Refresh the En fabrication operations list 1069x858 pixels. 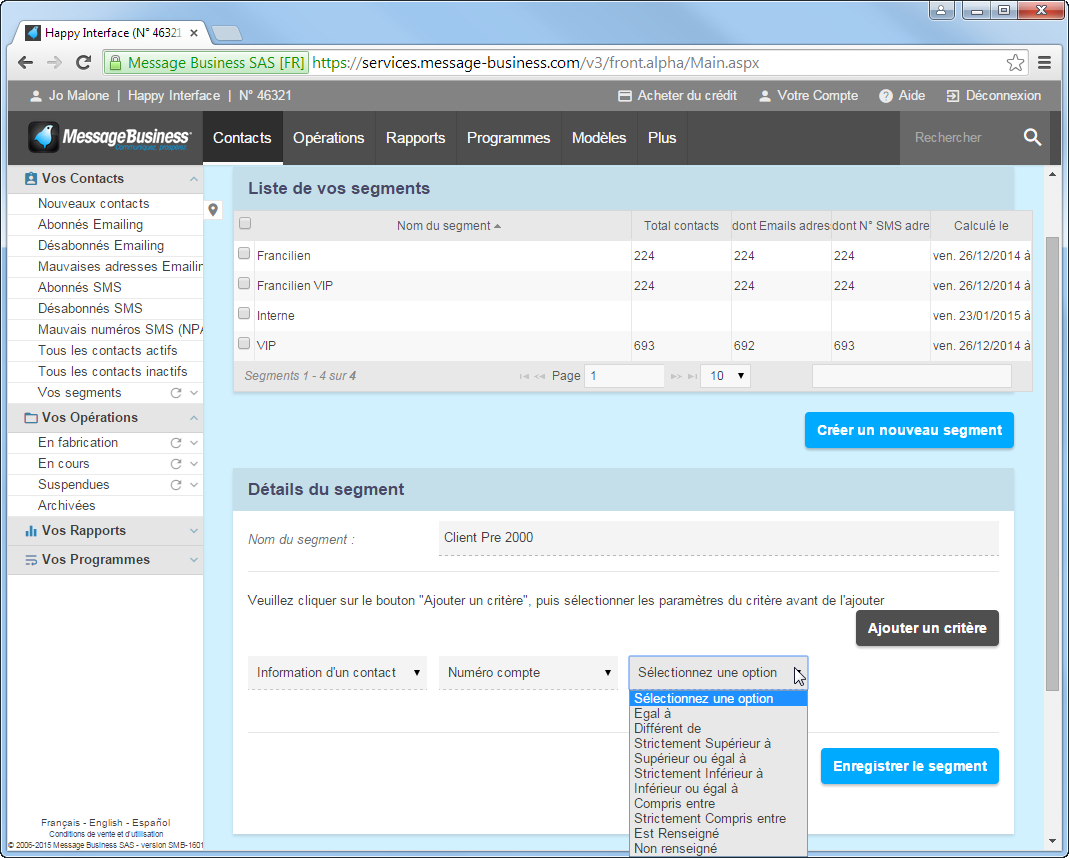[x=176, y=442]
